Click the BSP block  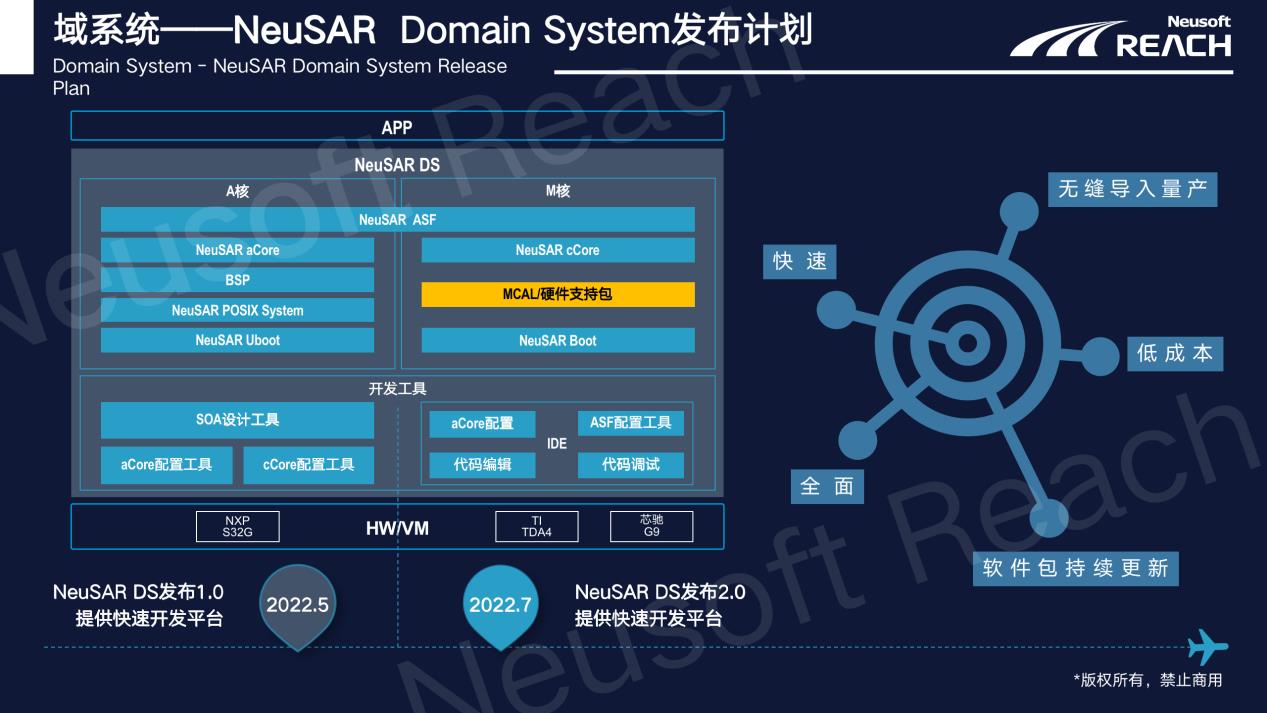237,280
